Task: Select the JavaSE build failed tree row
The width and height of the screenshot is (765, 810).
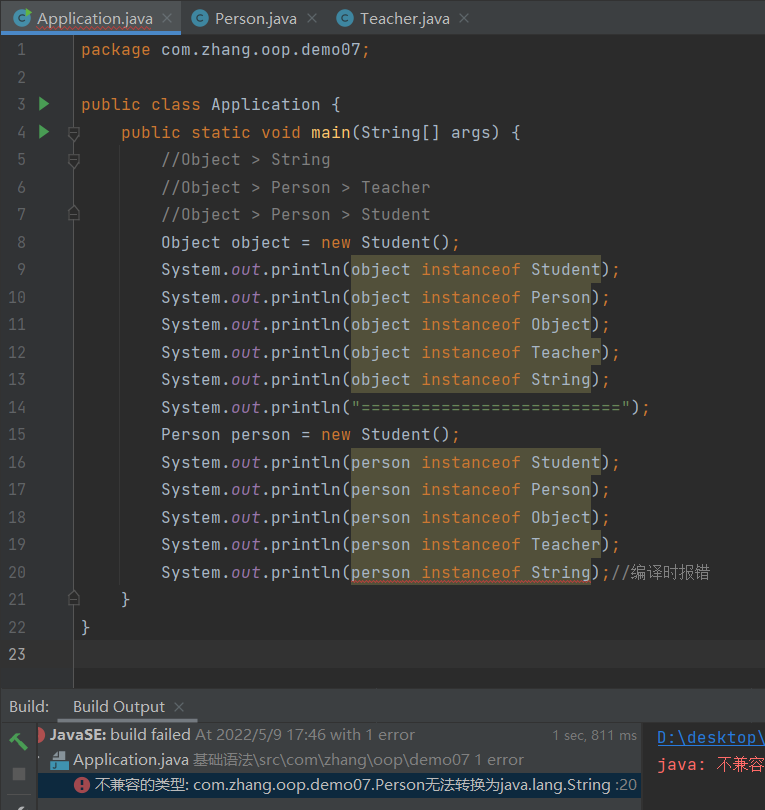Action: pos(339,735)
